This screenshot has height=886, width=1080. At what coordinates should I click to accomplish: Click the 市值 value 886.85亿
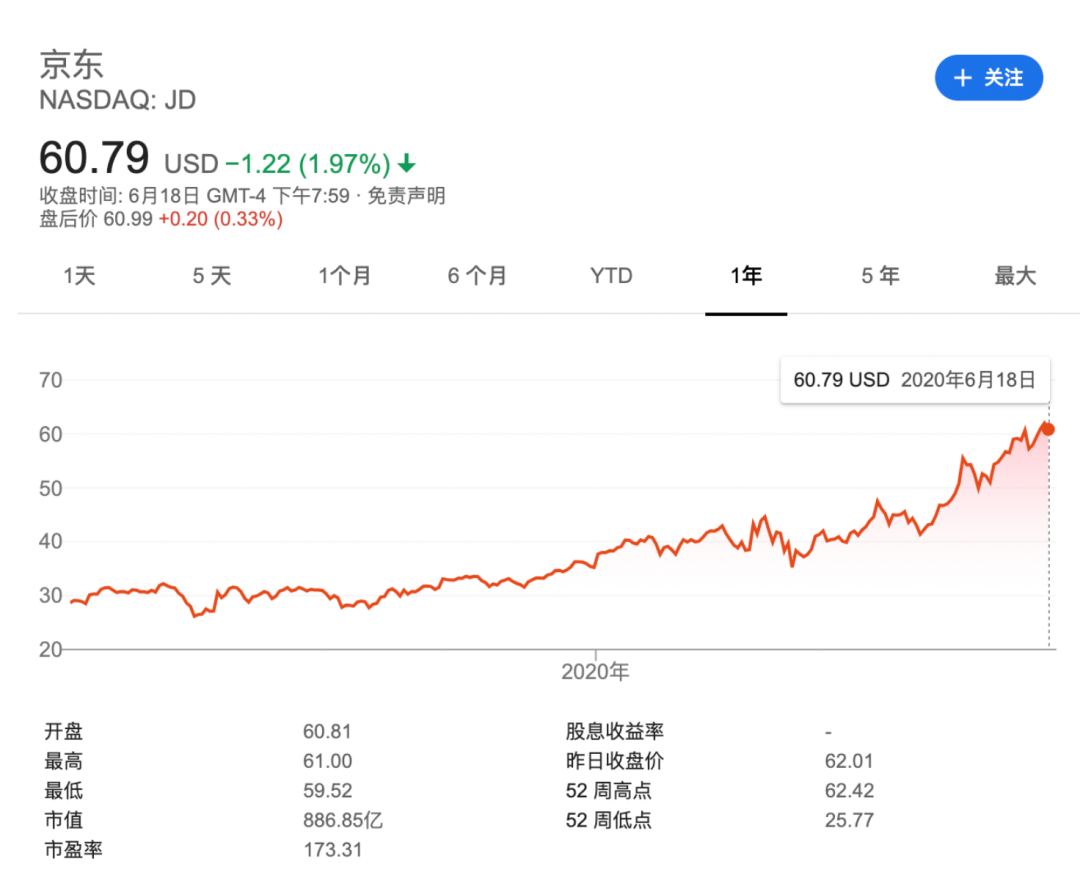coord(343,820)
